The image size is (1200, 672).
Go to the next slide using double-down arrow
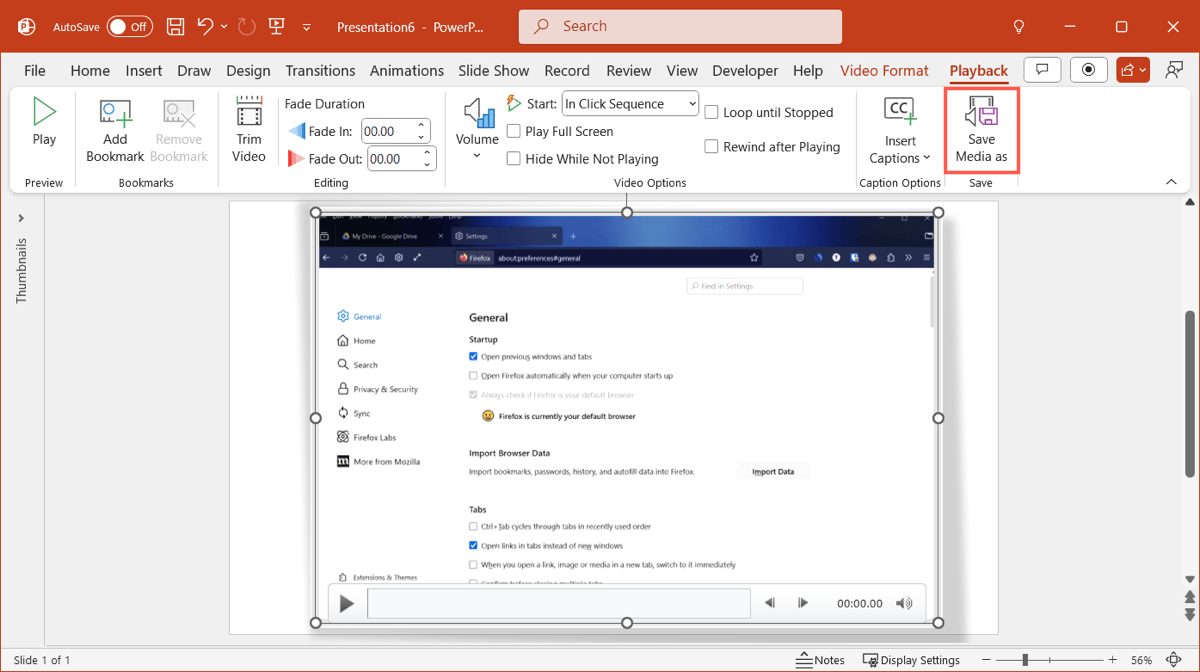pos(1189,613)
